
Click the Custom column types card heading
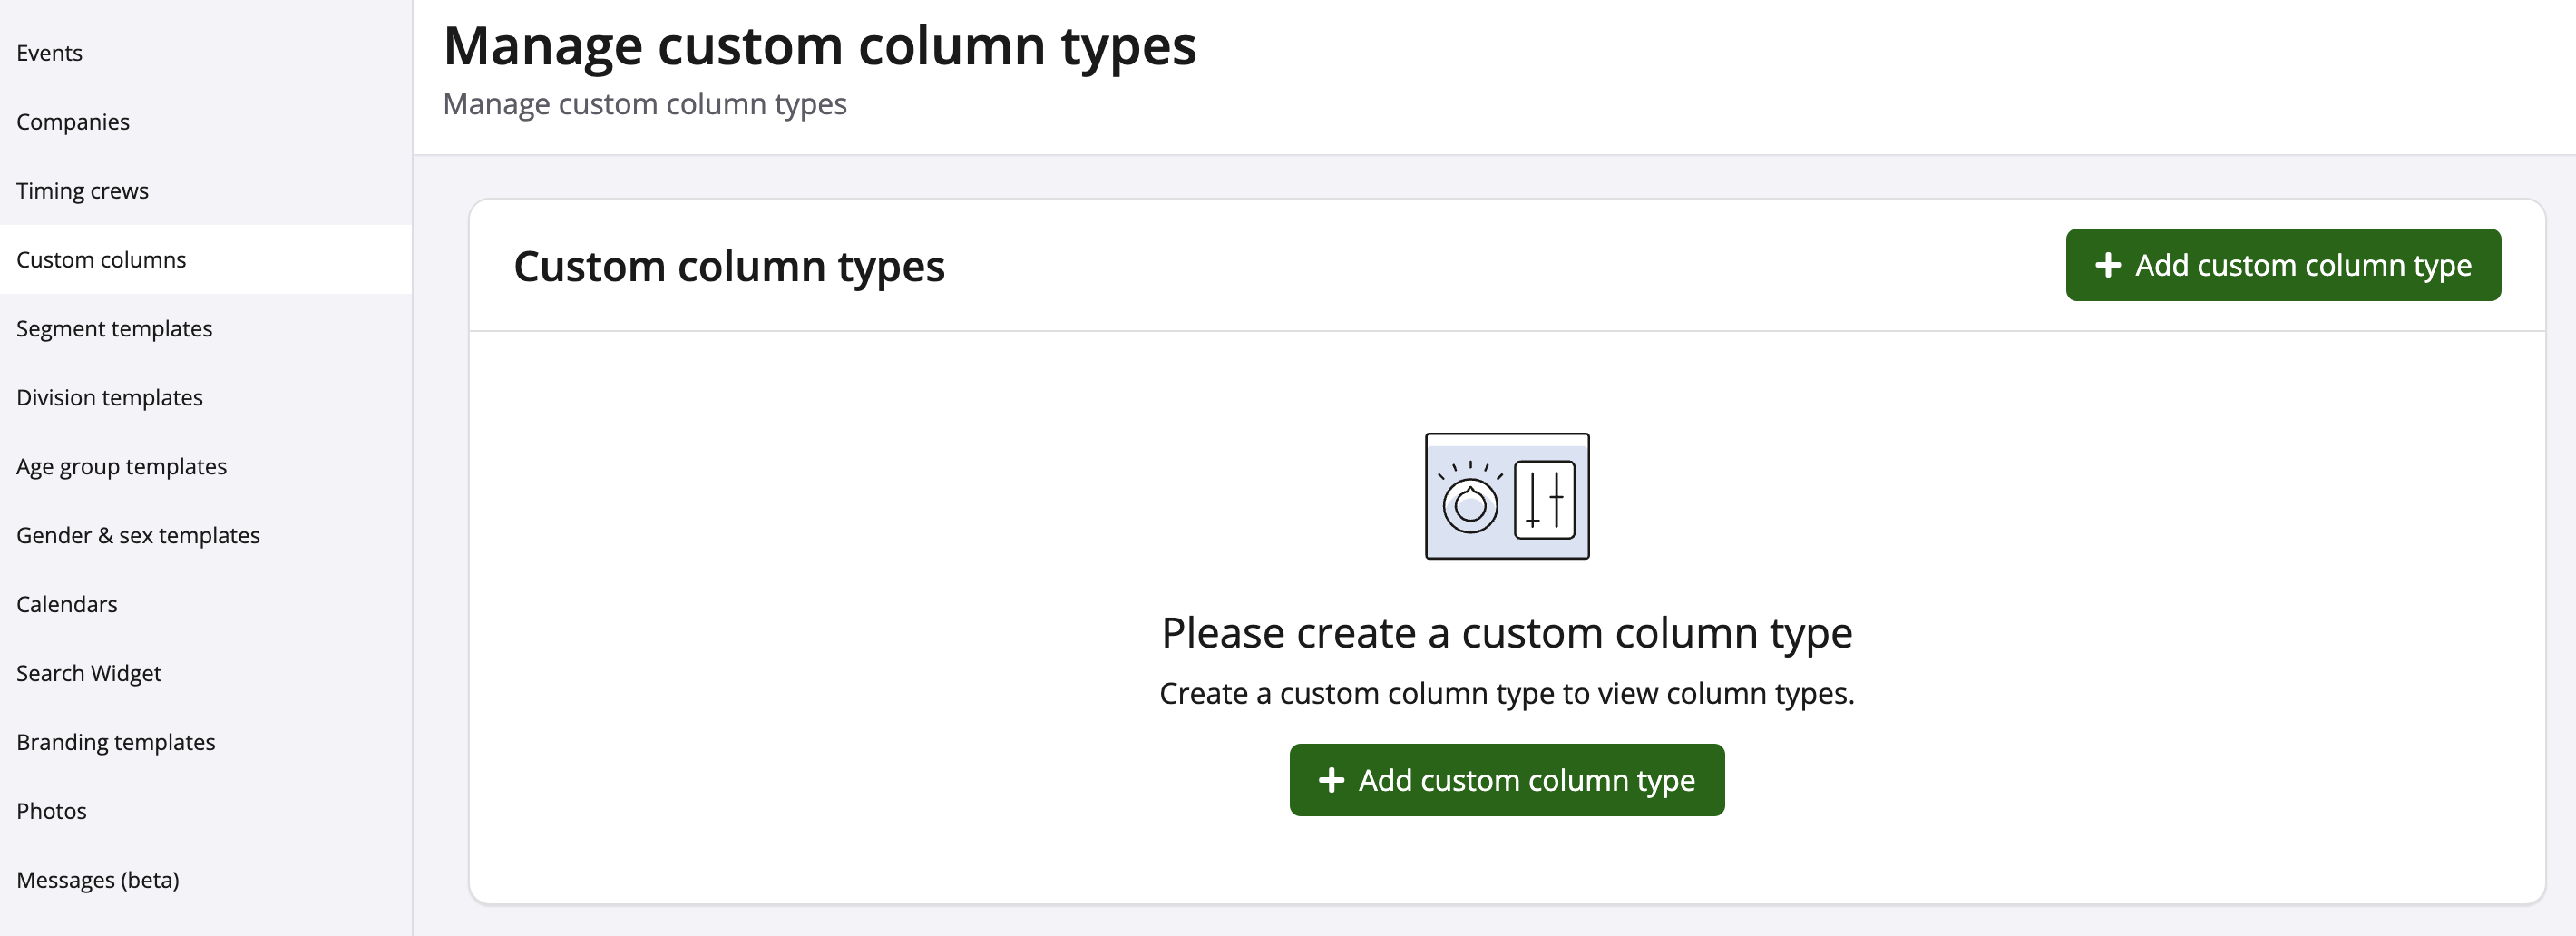tap(728, 267)
